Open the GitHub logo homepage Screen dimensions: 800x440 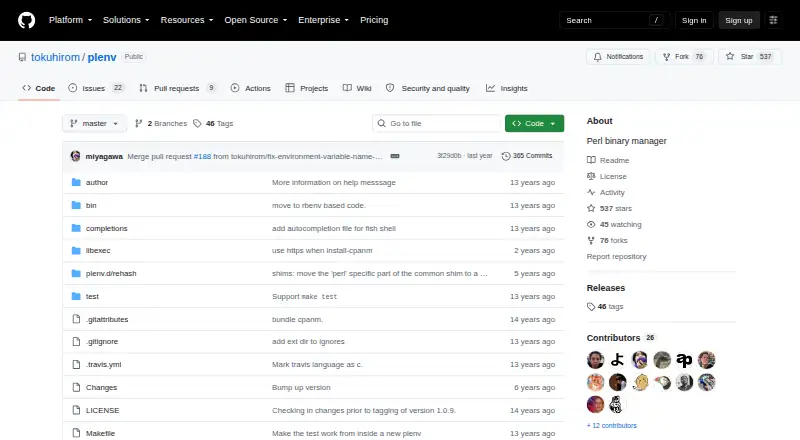point(27,20)
